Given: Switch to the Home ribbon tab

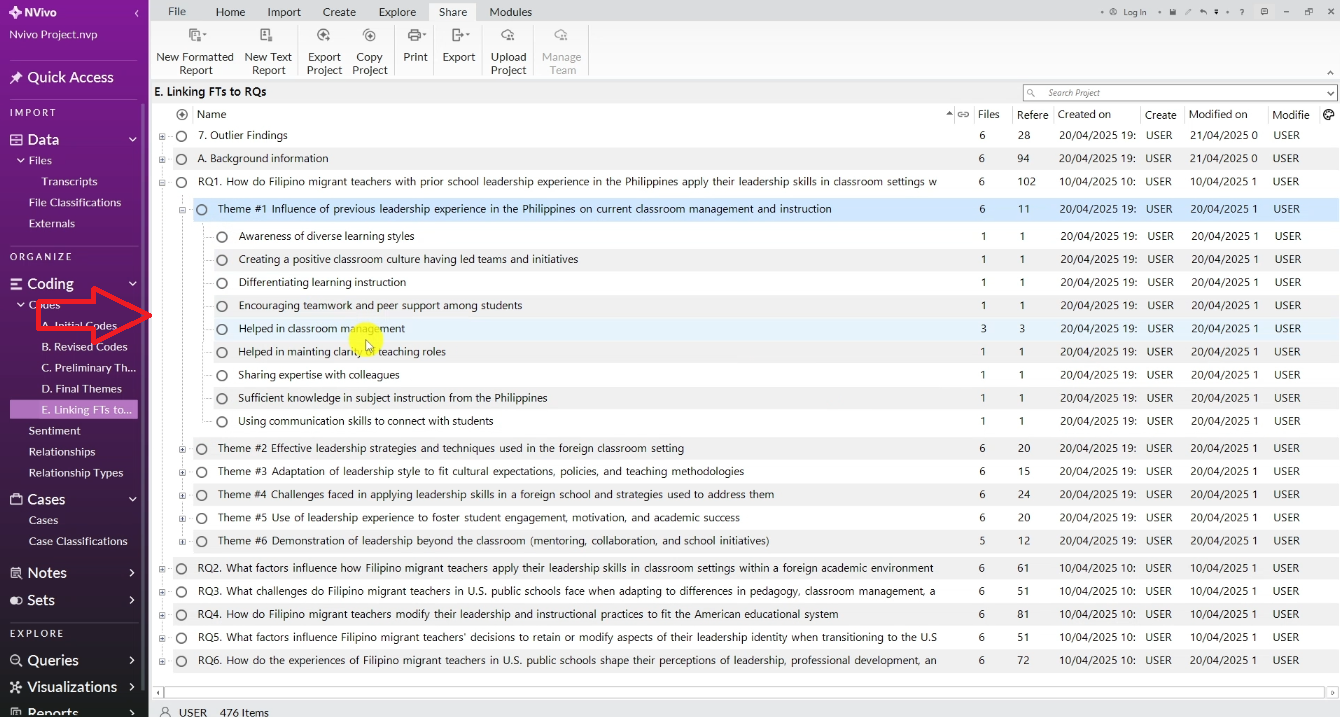Looking at the screenshot, I should (230, 12).
